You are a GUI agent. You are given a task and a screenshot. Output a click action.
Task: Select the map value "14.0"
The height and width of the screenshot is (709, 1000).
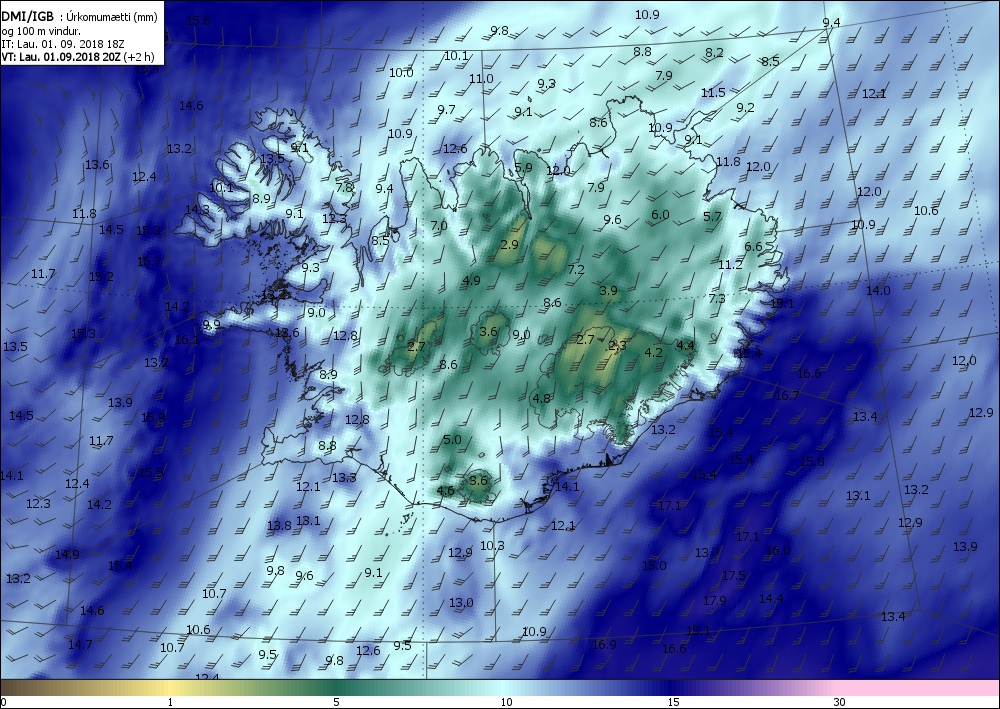click(878, 290)
